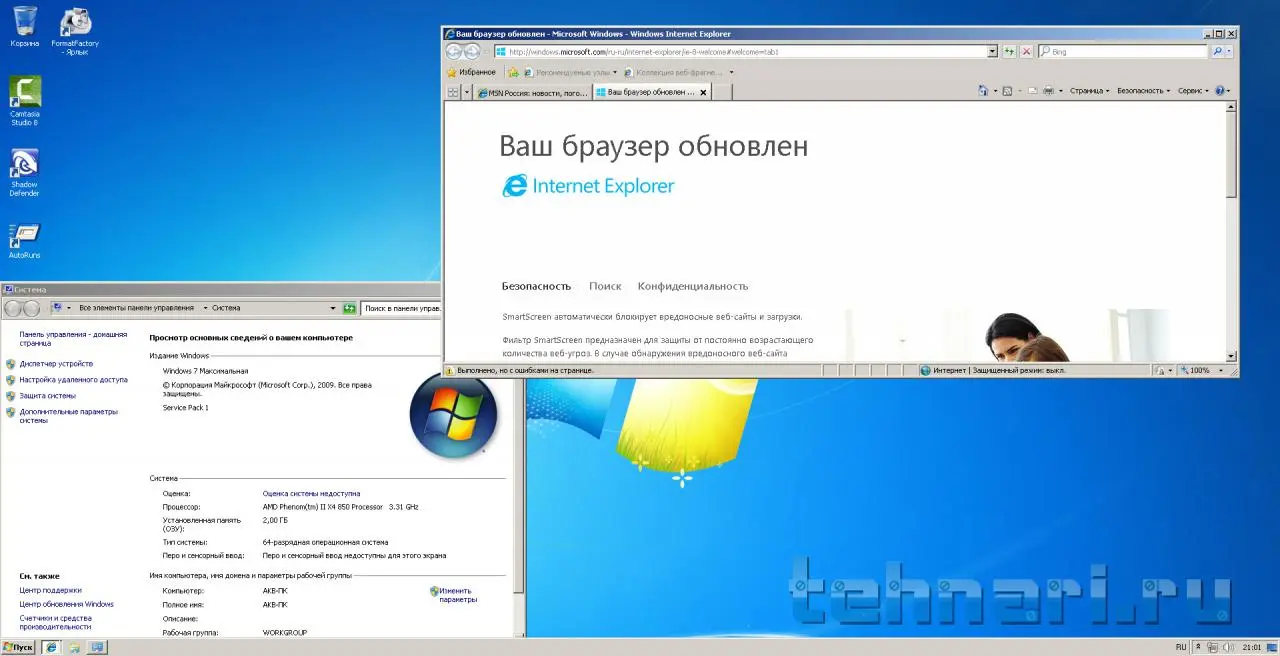The image size is (1280, 656).
Task: Open the Пуск start button
Action: 18,647
